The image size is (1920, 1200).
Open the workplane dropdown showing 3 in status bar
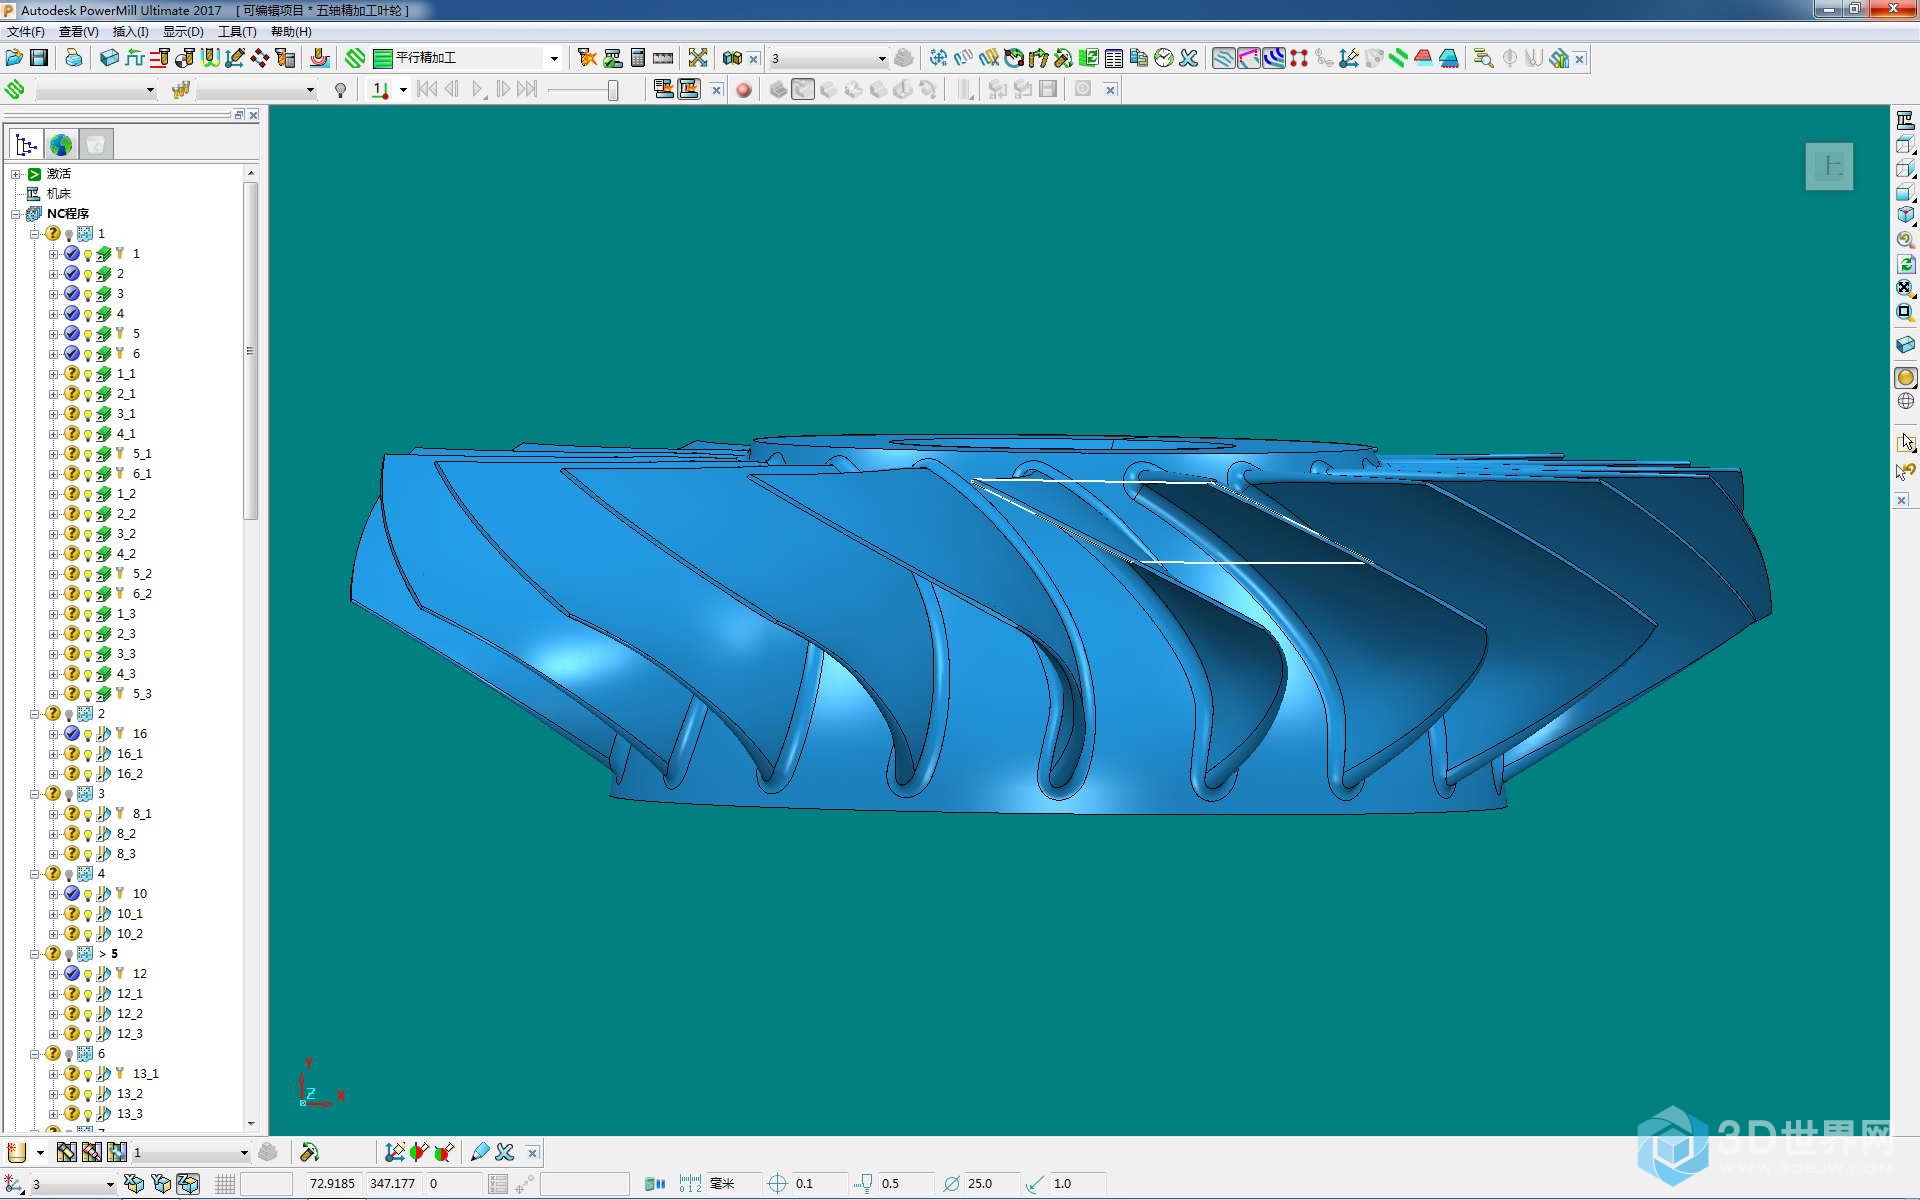coord(109,1185)
